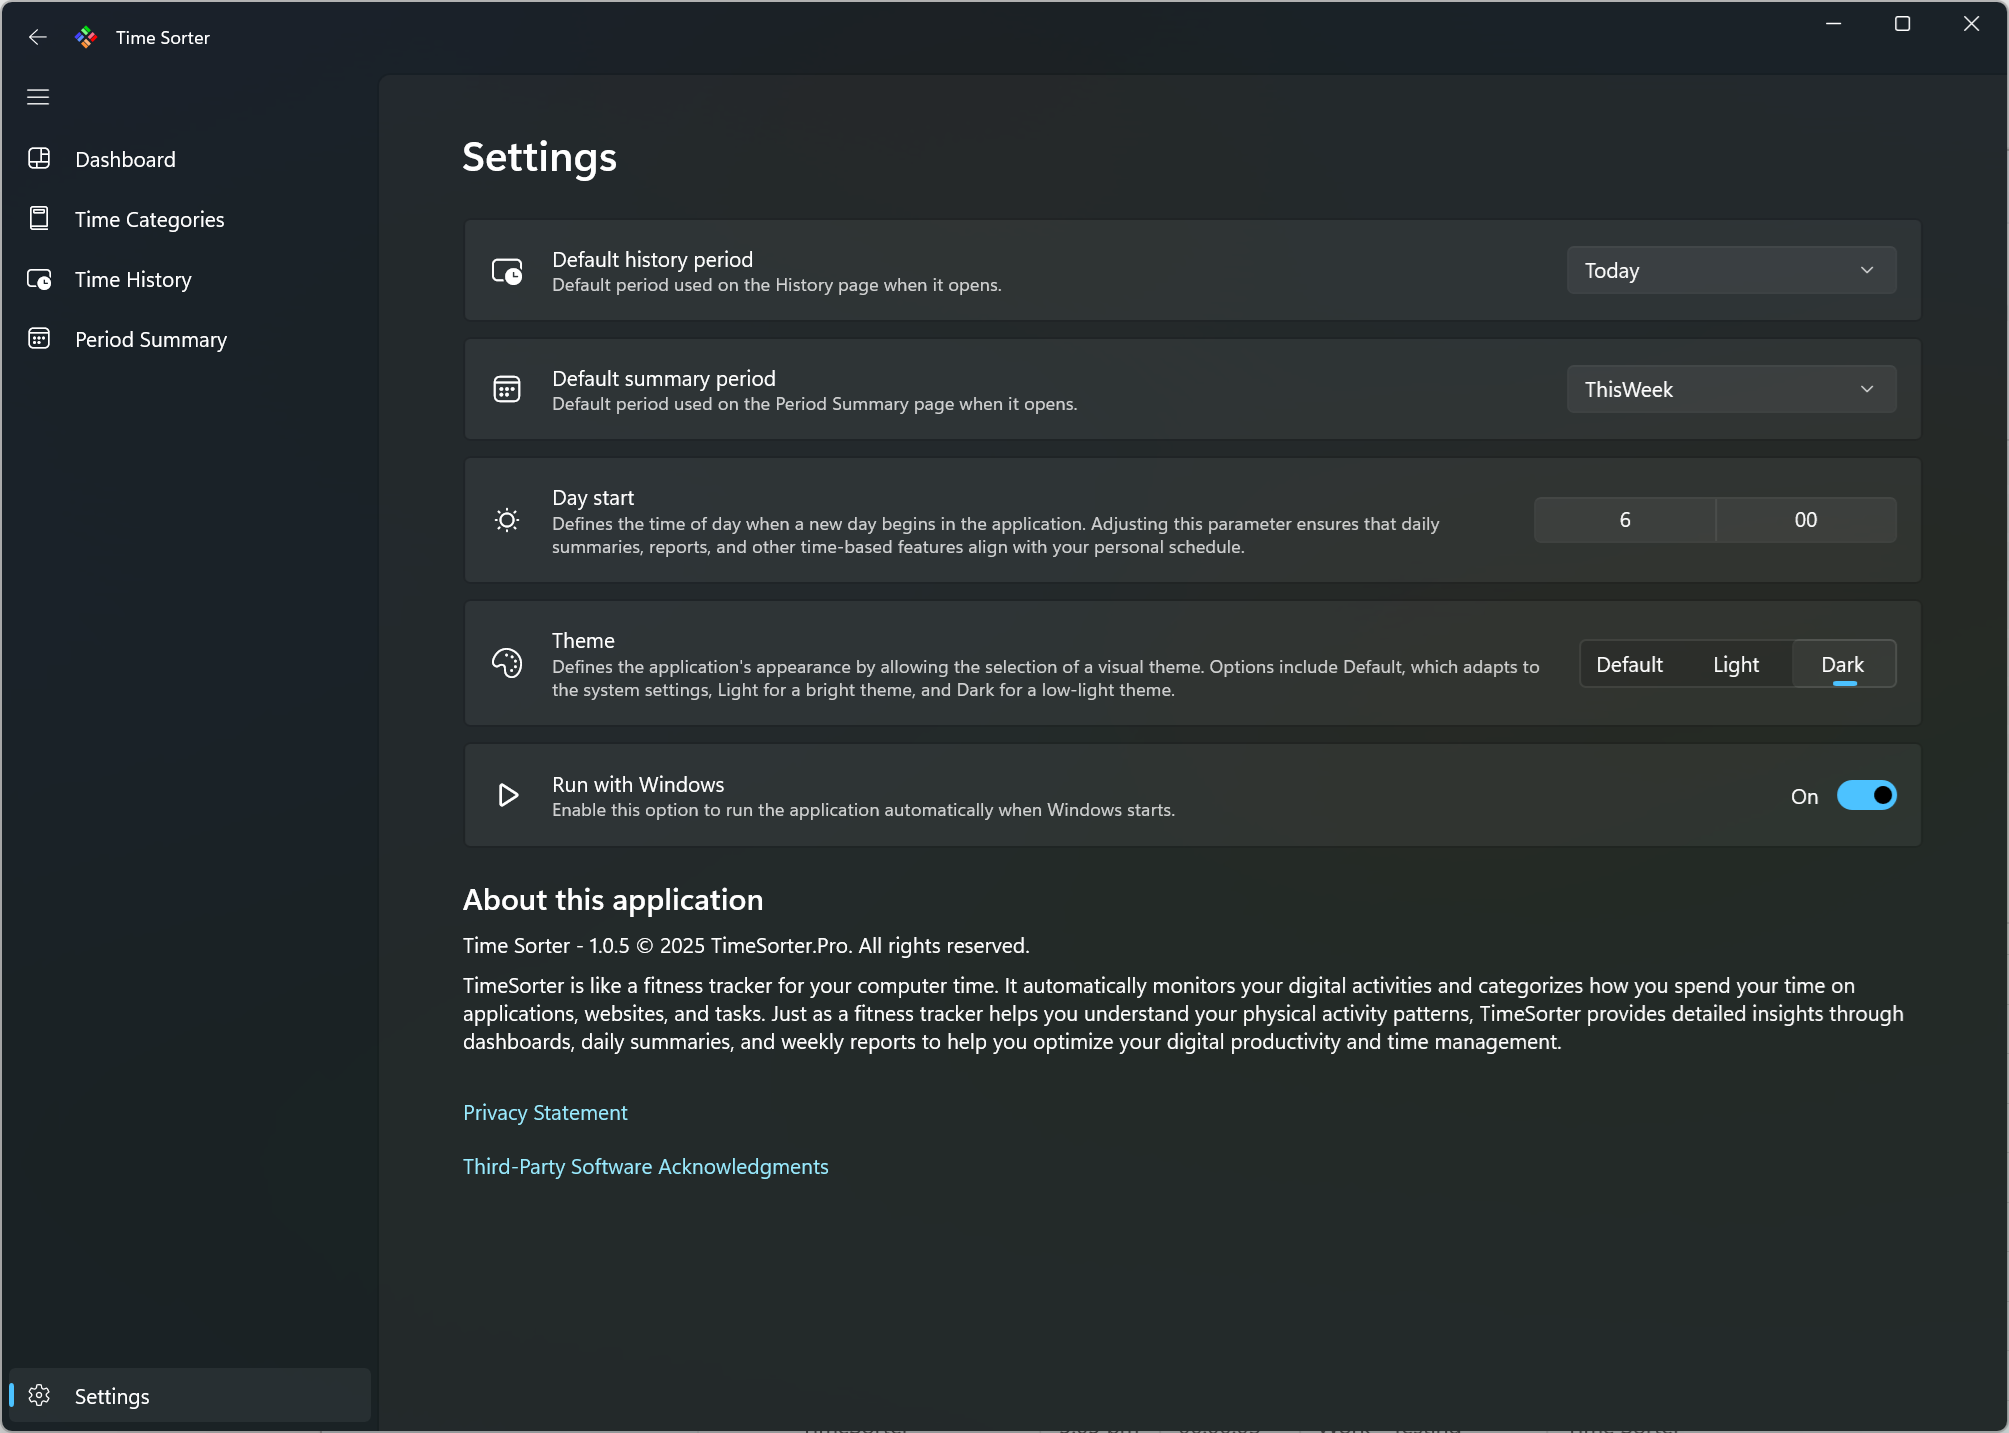Select the Light theme option
This screenshot has width=2009, height=1433.
tap(1735, 664)
